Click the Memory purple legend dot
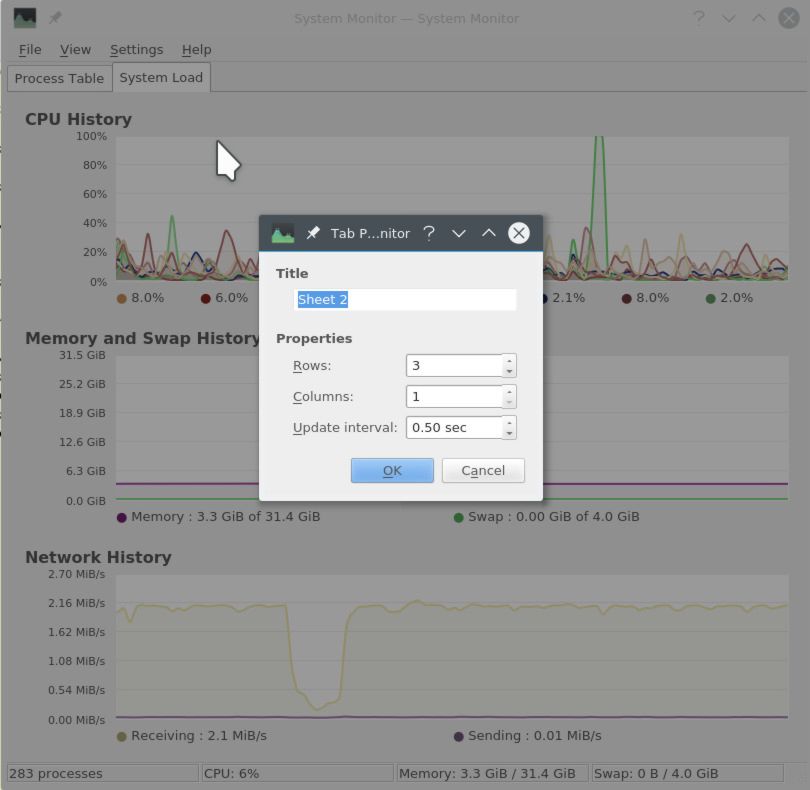The width and height of the screenshot is (810, 790). [122, 518]
